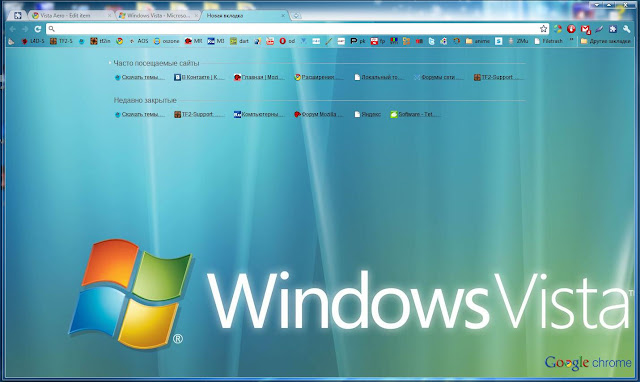Click the red circular extension icon
The width and height of the screenshot is (640, 382).
coord(571,29)
